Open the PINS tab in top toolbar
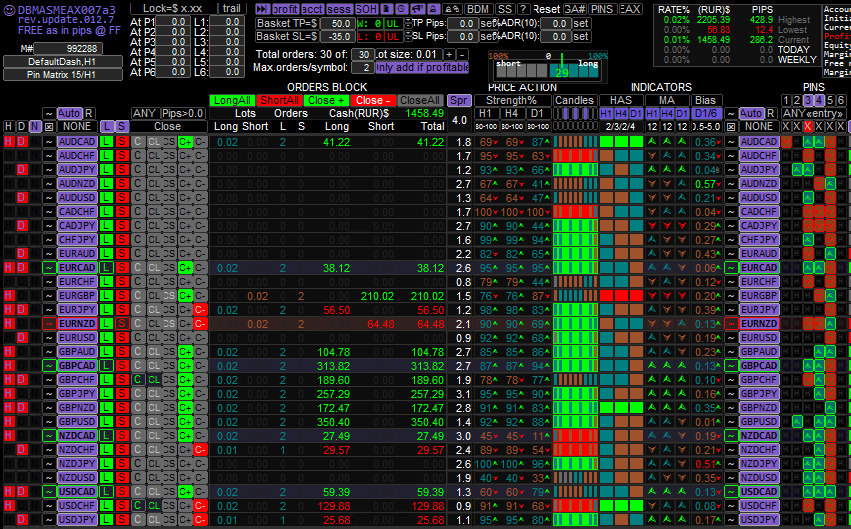Screen dimensions: 851x529 602,9
